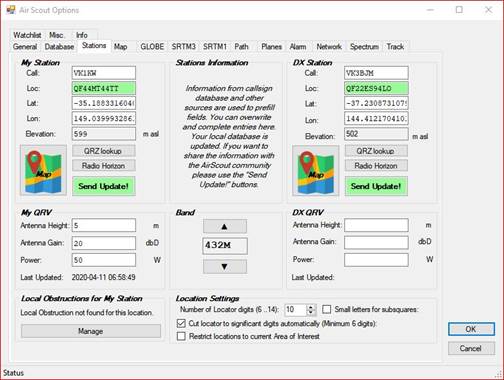The image size is (504, 380).
Task: Click DX Station Elevation field 502
Action: (x=376, y=134)
